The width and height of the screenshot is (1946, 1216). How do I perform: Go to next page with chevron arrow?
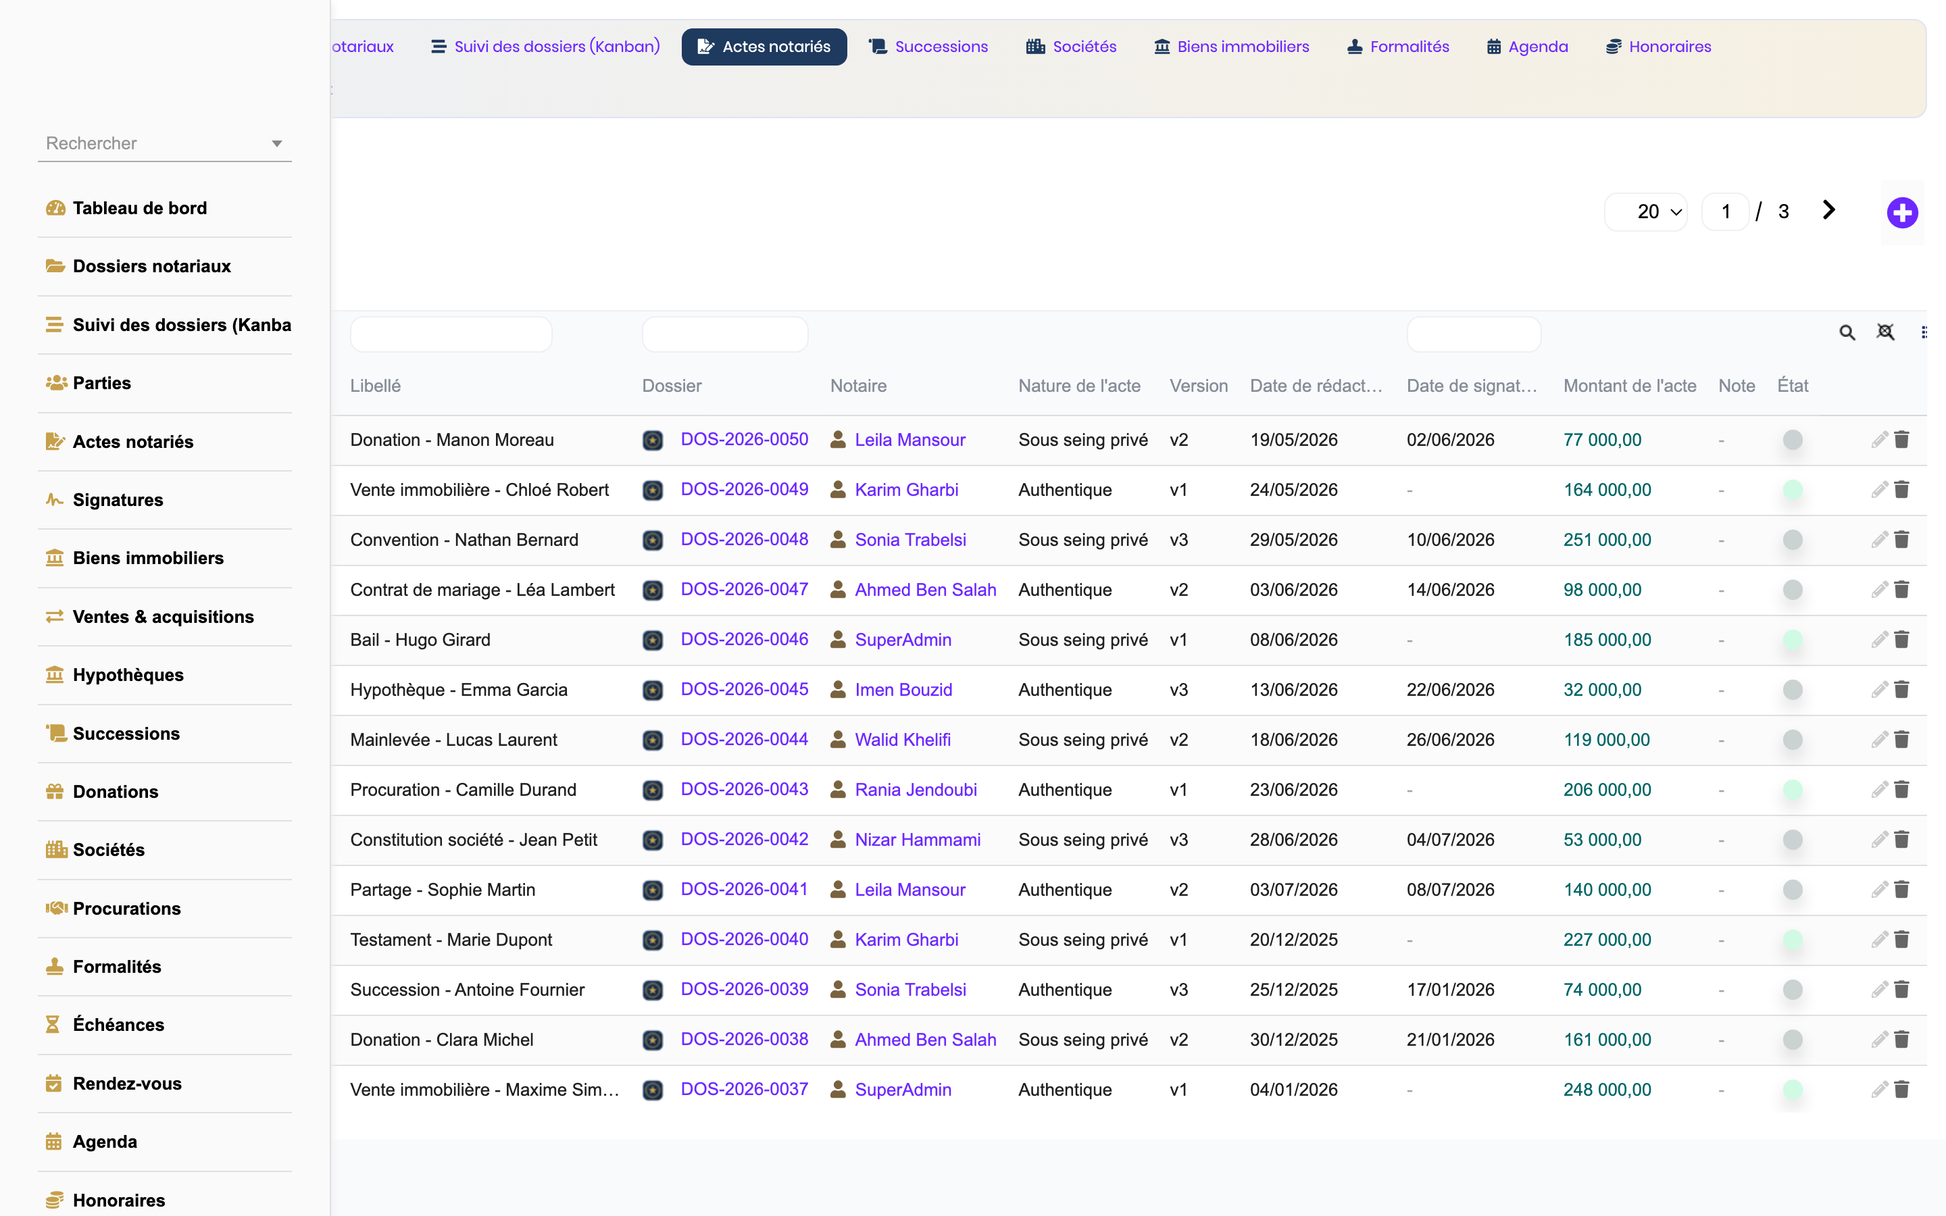pyautogui.click(x=1828, y=210)
